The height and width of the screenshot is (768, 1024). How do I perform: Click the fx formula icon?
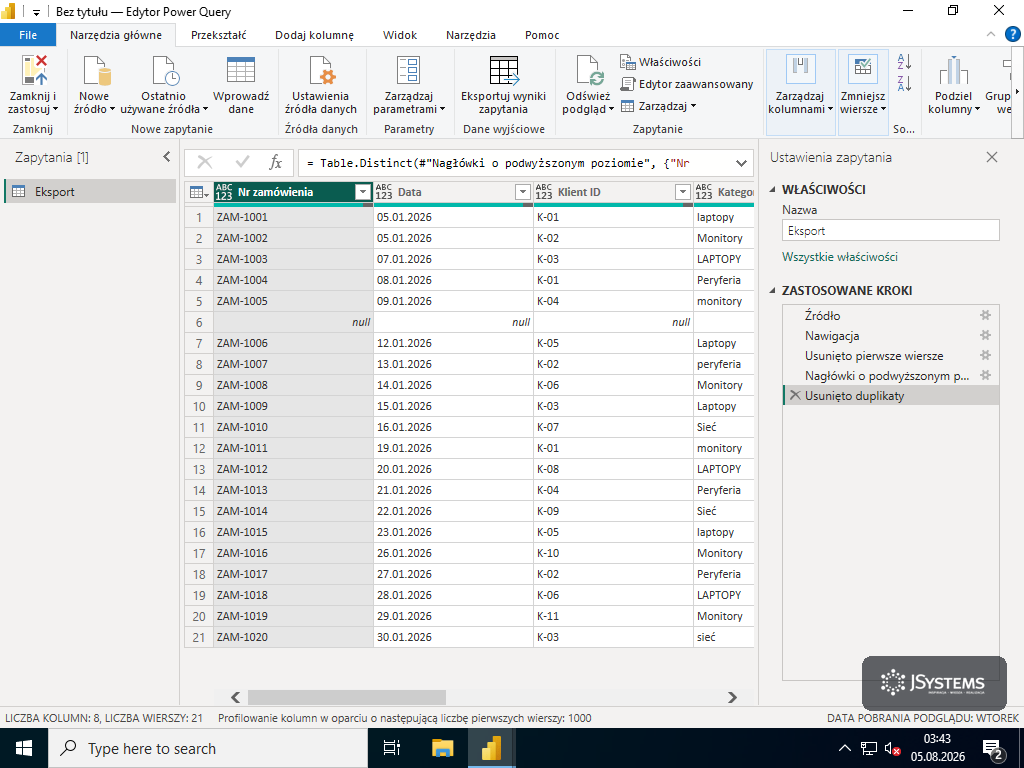[x=276, y=163]
